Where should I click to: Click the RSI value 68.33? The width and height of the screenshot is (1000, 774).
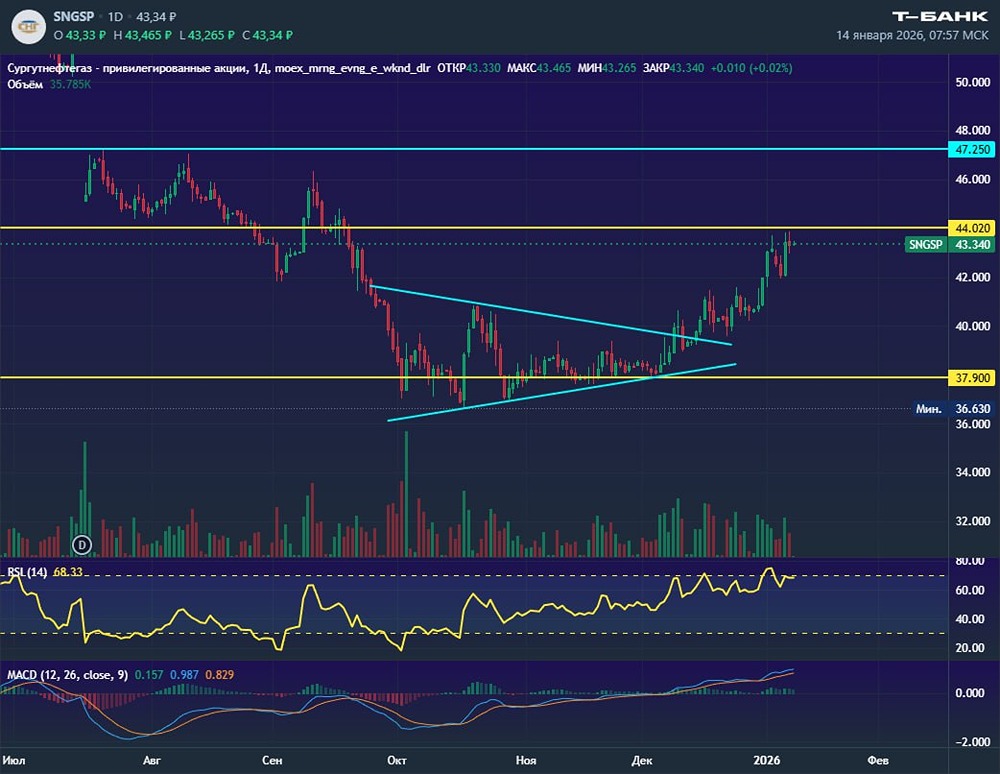[68, 572]
